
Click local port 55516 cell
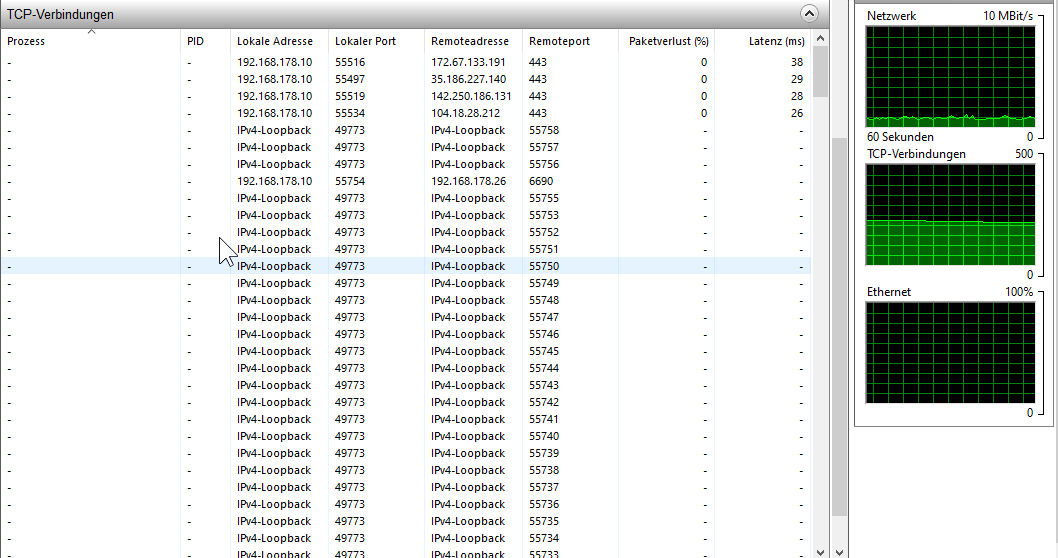pos(350,62)
